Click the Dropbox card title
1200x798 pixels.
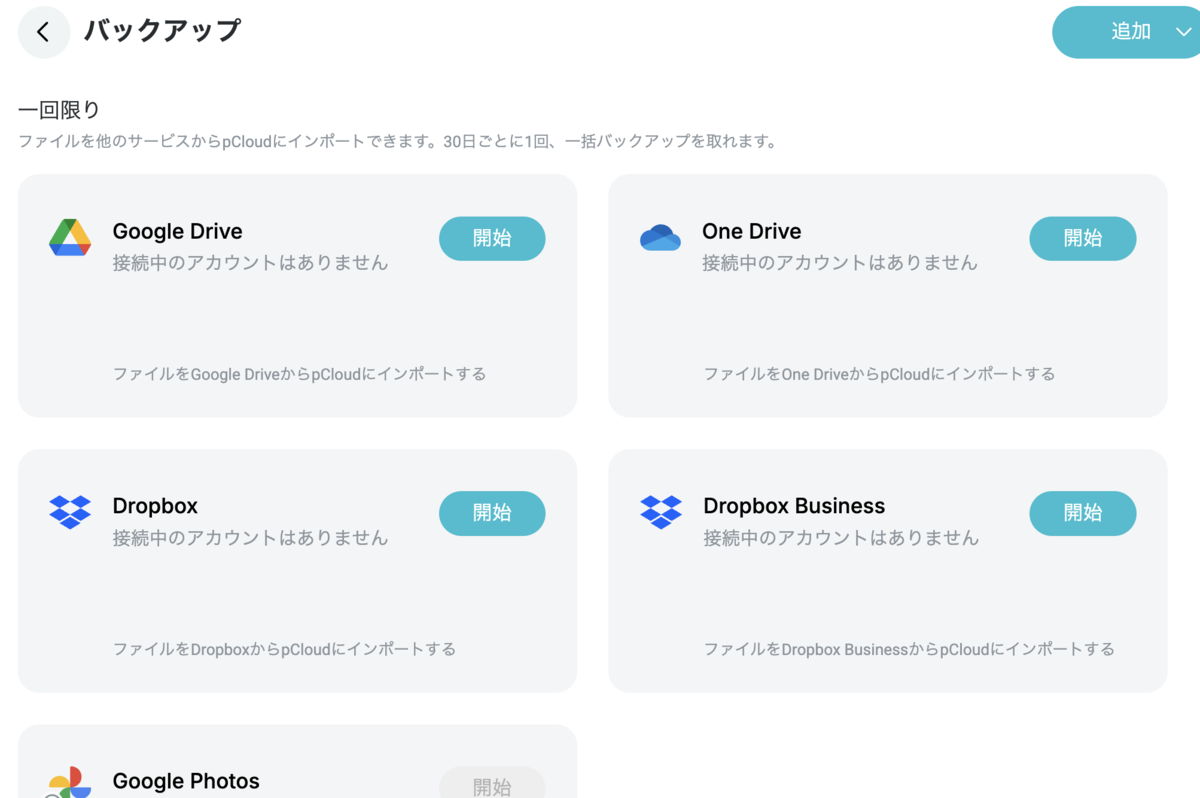click(155, 506)
